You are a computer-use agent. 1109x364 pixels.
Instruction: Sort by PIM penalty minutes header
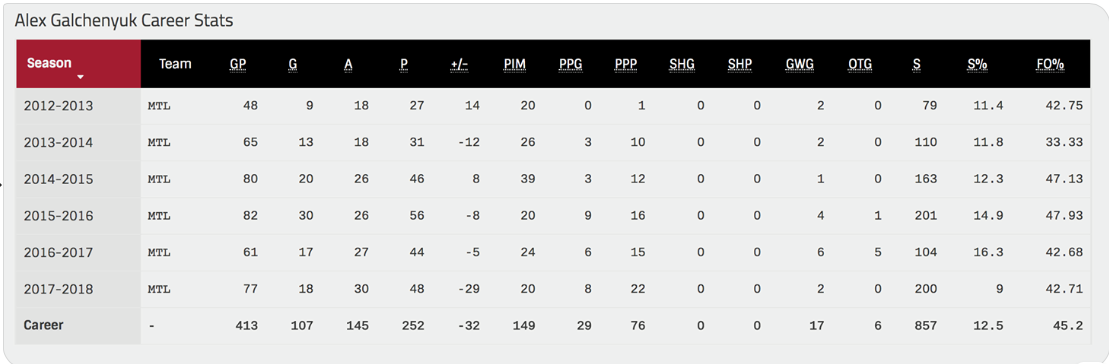click(x=514, y=64)
